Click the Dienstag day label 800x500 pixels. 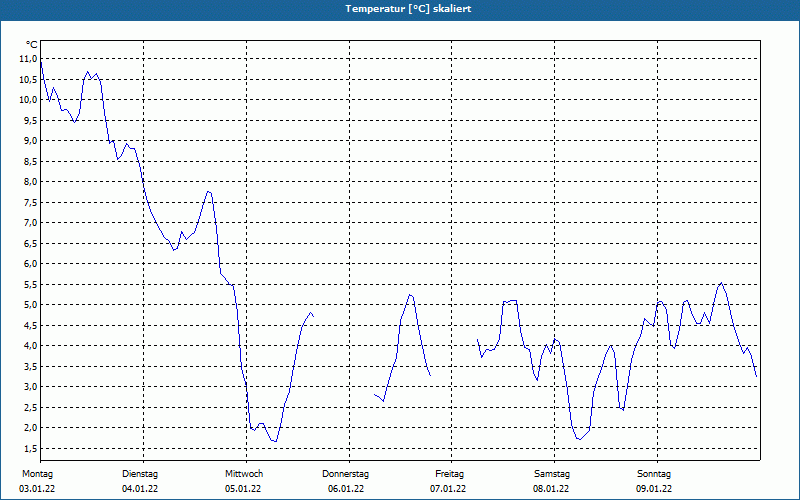tap(140, 474)
